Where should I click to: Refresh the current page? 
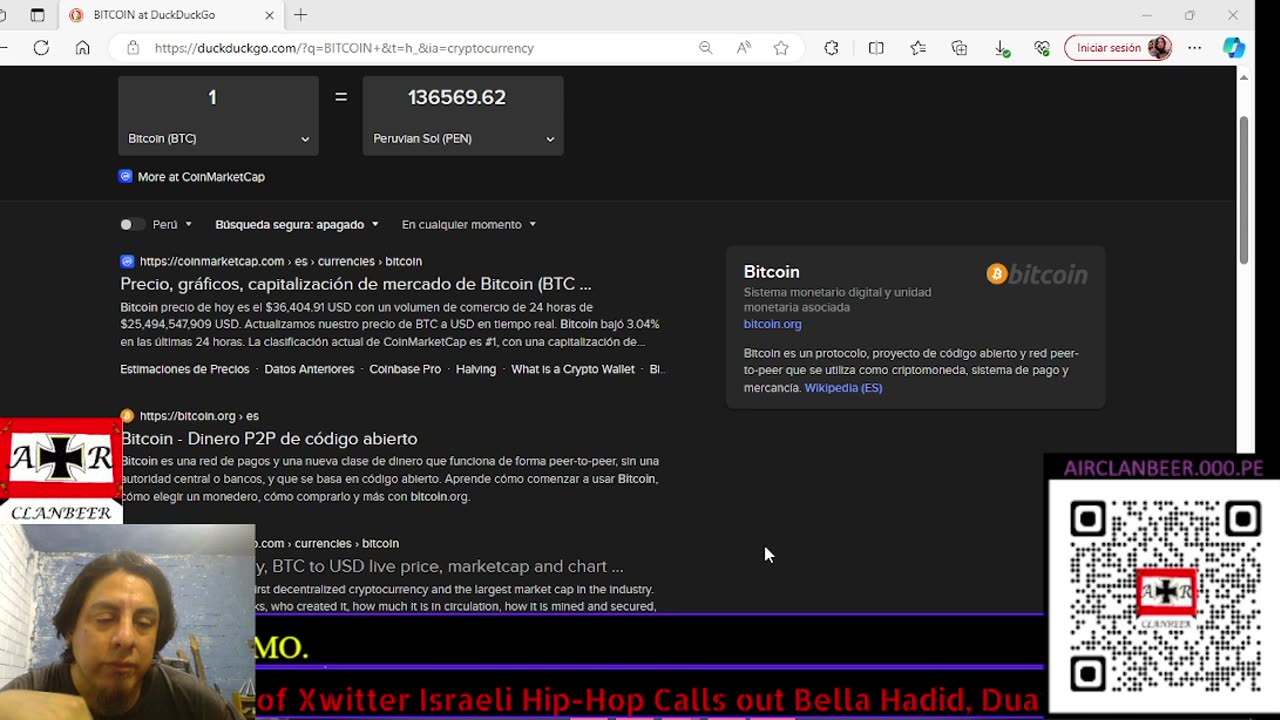point(41,48)
